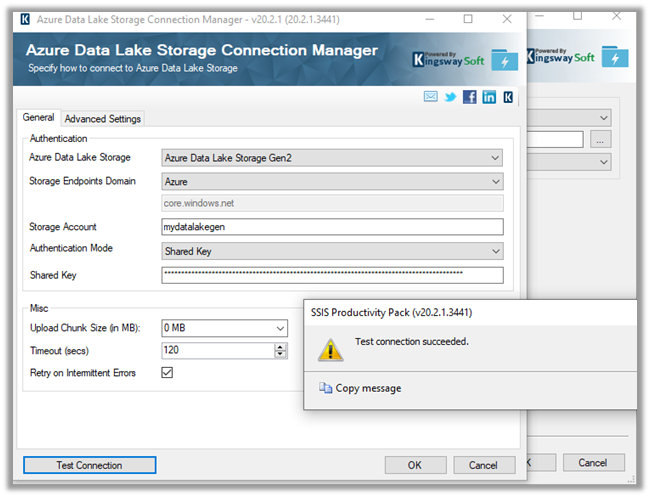Click the copy icon beside Copy message
This screenshot has height=497, width=650.
tap(325, 388)
